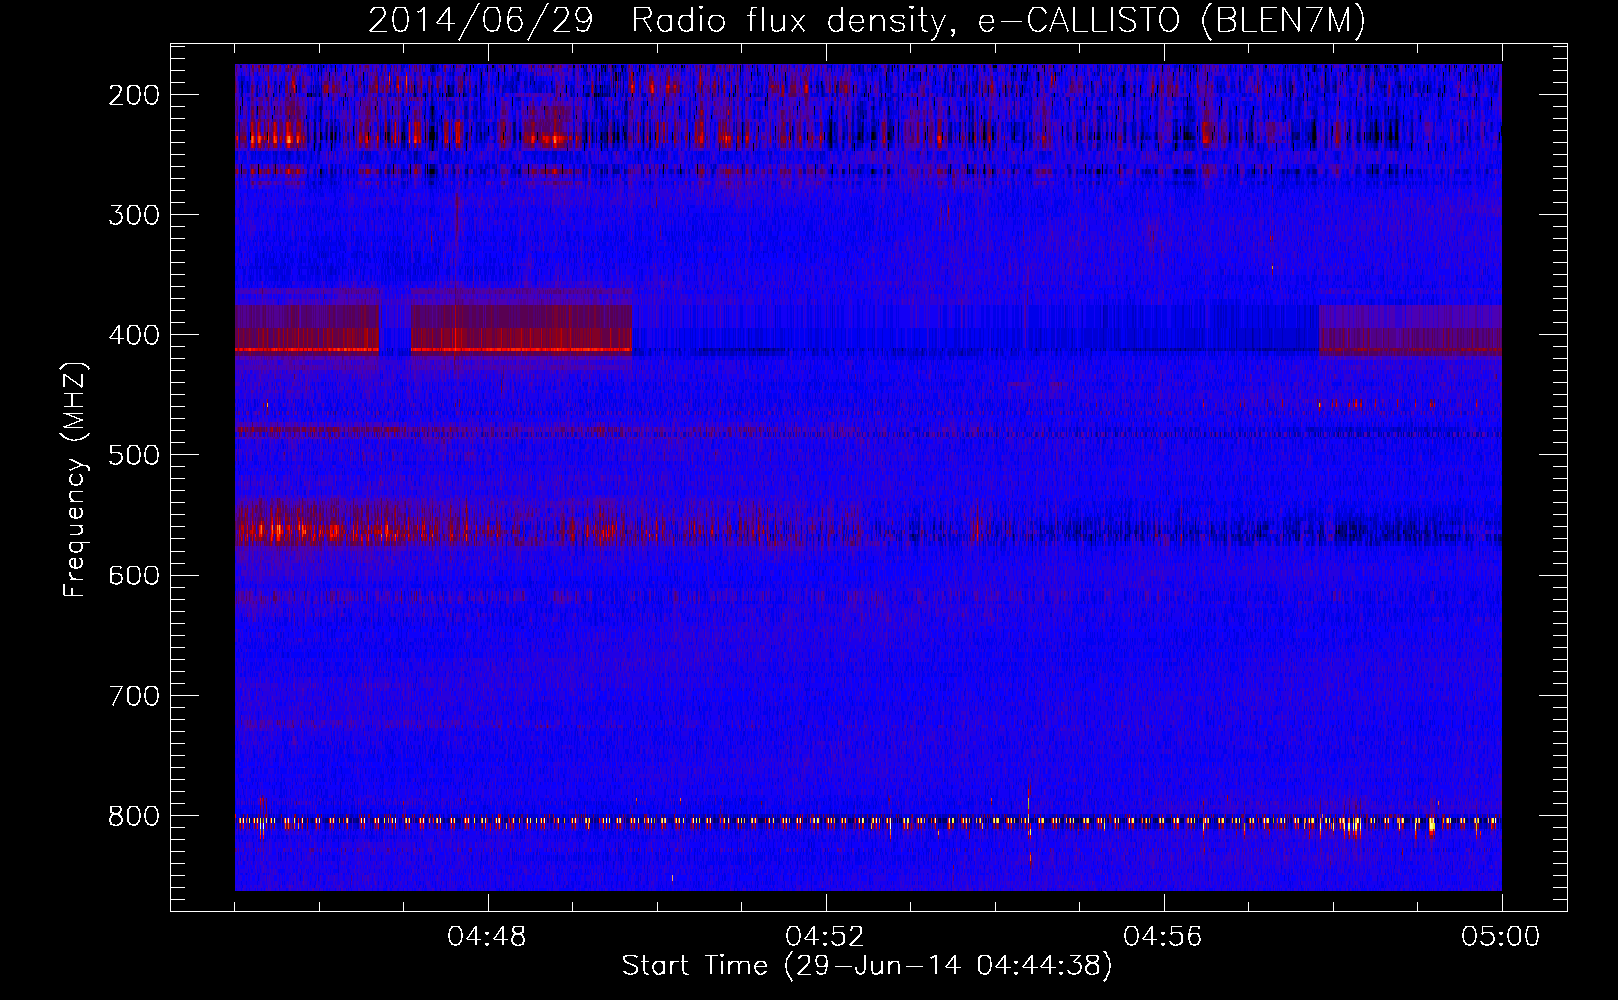The height and width of the screenshot is (1000, 1618).
Task: Click the 600 frequency tick label
Action: [133, 575]
